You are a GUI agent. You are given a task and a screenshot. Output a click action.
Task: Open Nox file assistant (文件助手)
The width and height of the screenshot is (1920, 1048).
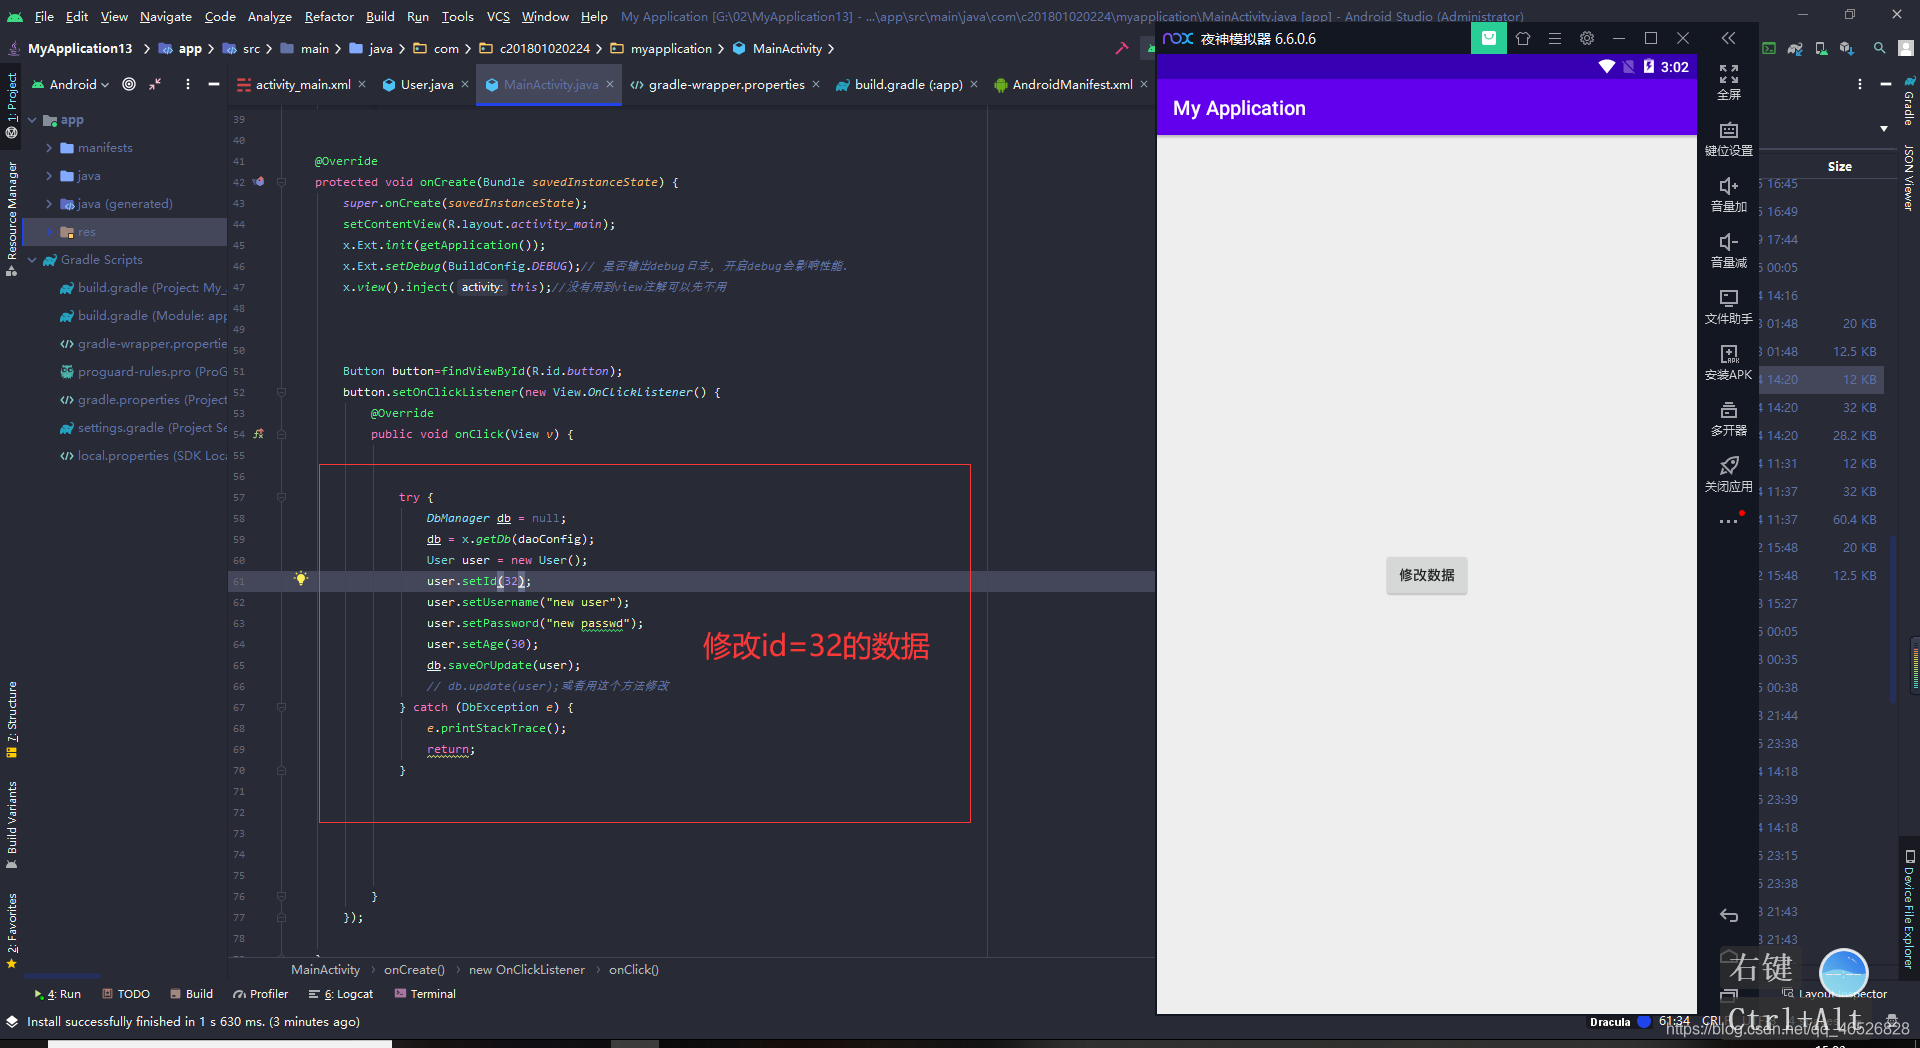point(1728,299)
